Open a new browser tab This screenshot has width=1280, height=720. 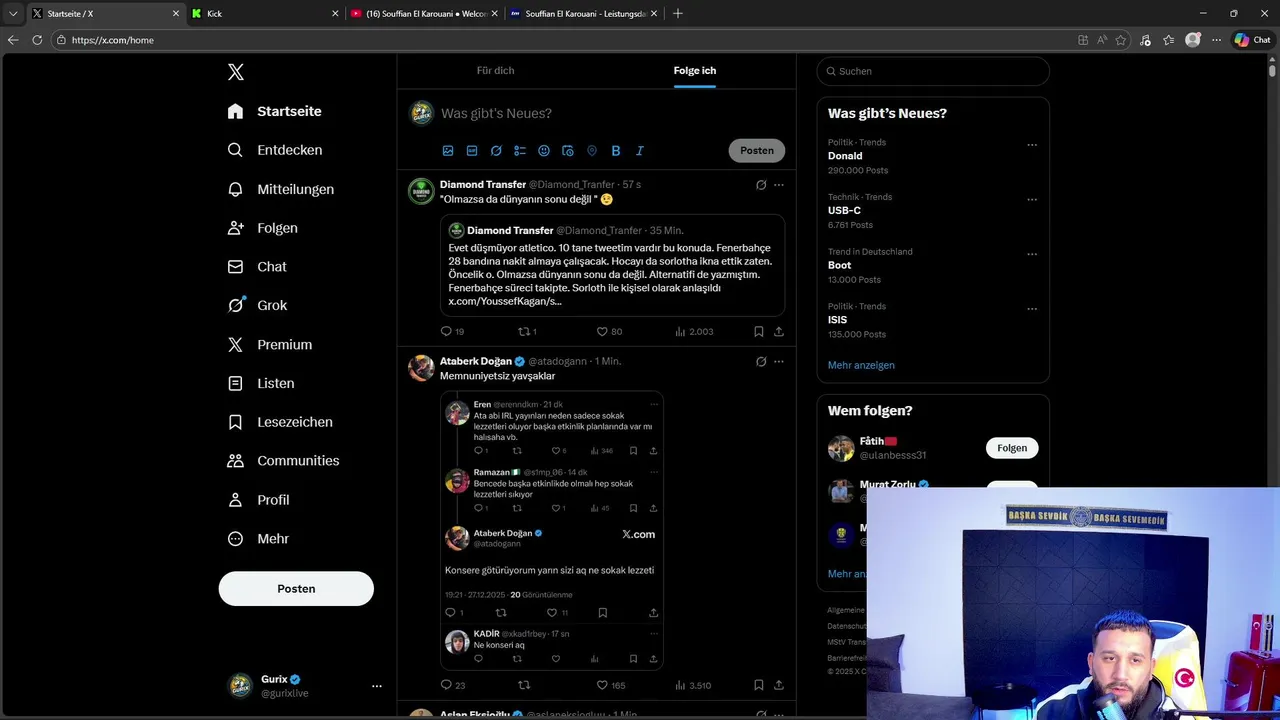coord(678,13)
